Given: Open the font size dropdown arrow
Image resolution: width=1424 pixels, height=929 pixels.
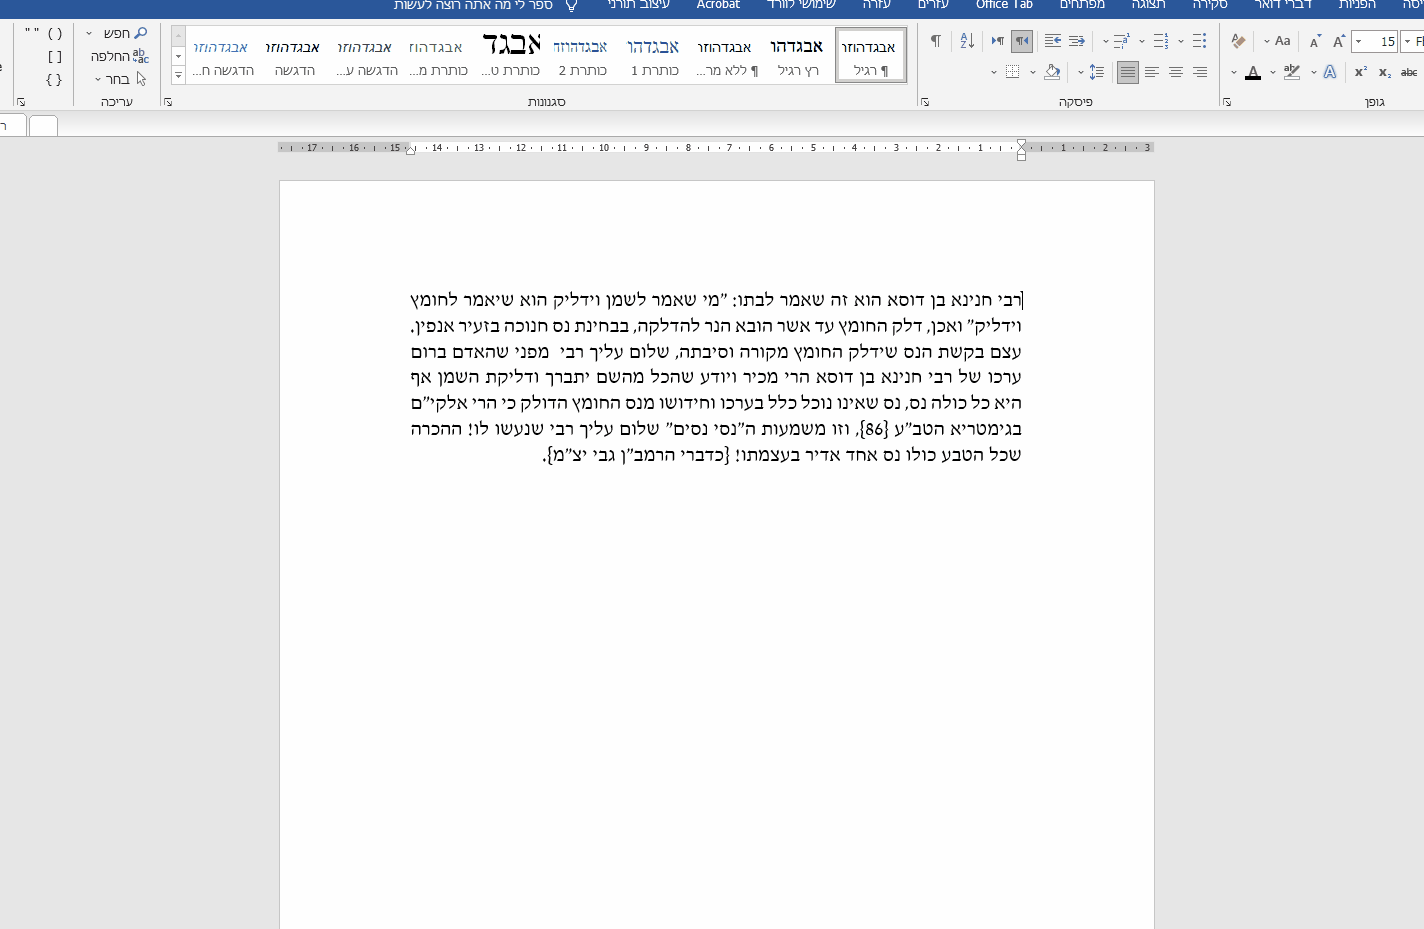Looking at the screenshot, I should click(1358, 41).
